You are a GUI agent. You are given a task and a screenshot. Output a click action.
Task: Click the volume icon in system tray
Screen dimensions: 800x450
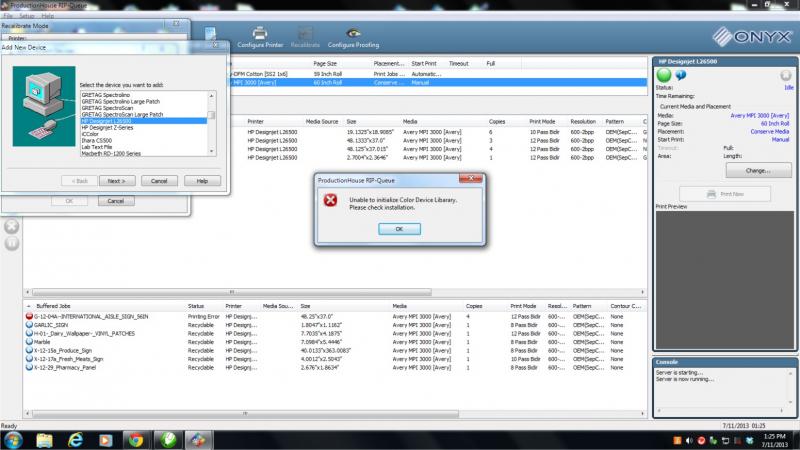689,440
